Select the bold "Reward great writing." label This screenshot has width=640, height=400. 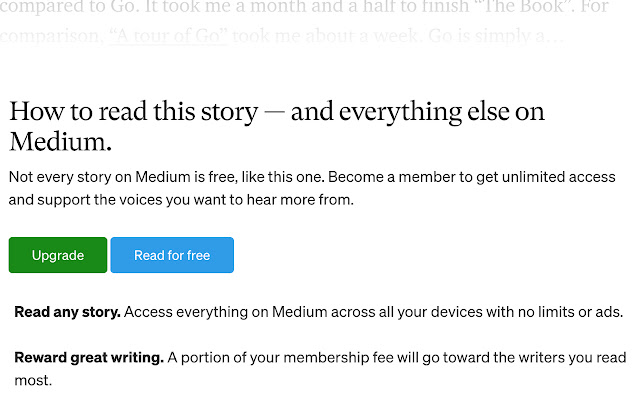point(88,357)
